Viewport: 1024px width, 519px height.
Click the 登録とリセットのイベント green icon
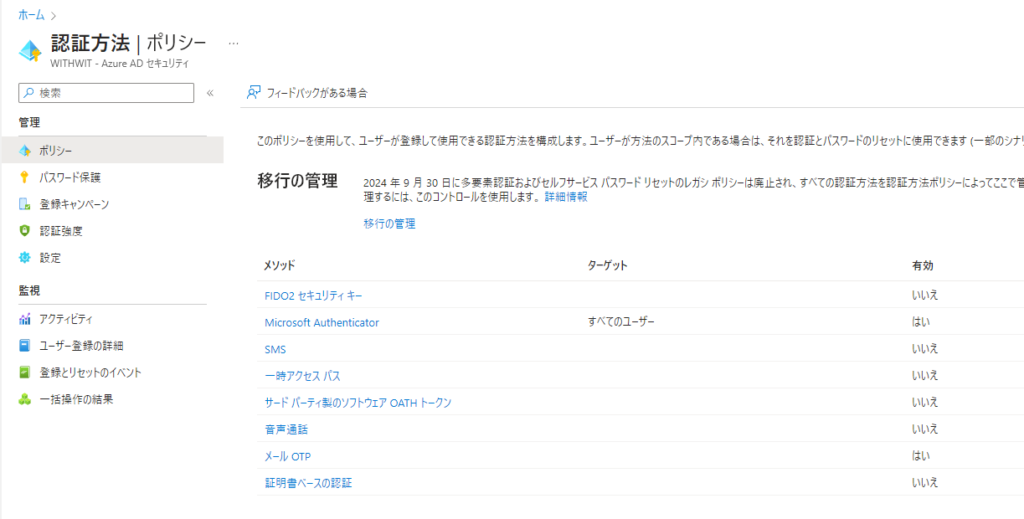pyautogui.click(x=25, y=373)
